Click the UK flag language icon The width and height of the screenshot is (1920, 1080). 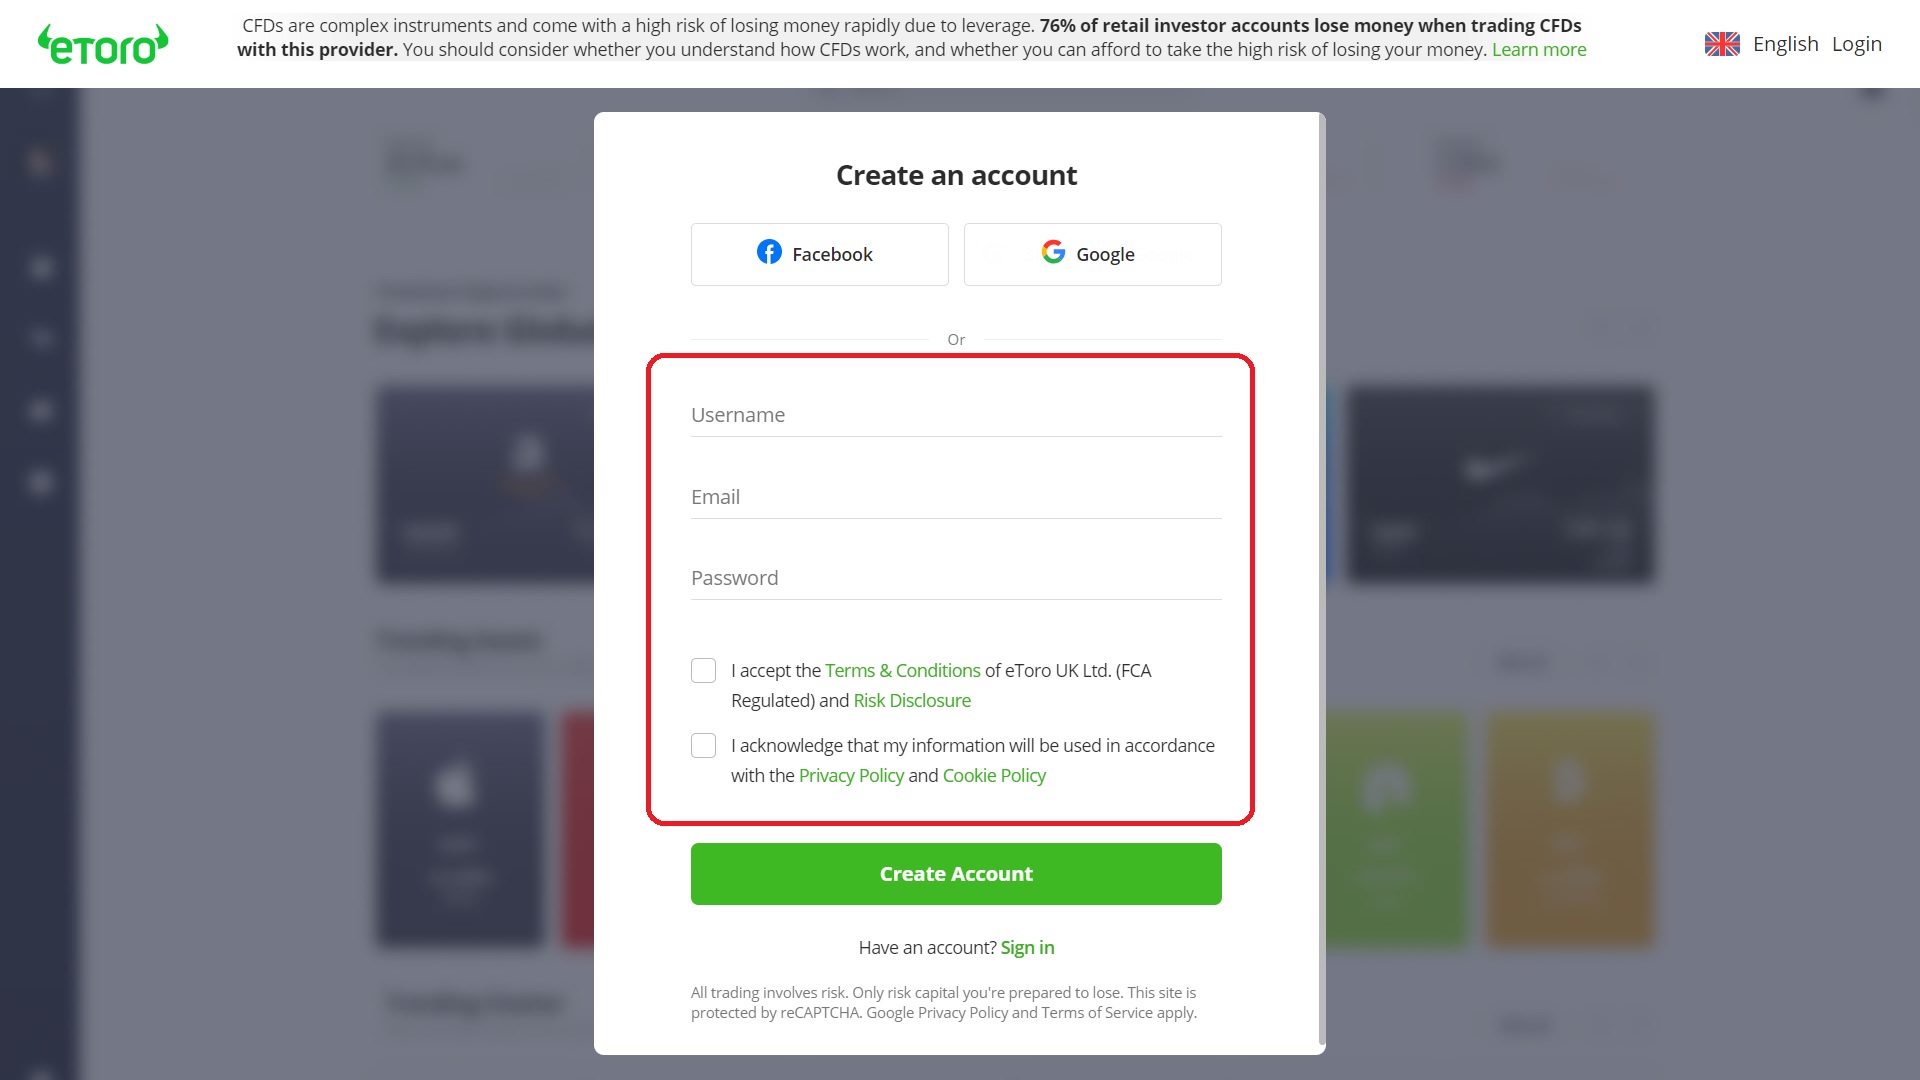[x=1722, y=44]
